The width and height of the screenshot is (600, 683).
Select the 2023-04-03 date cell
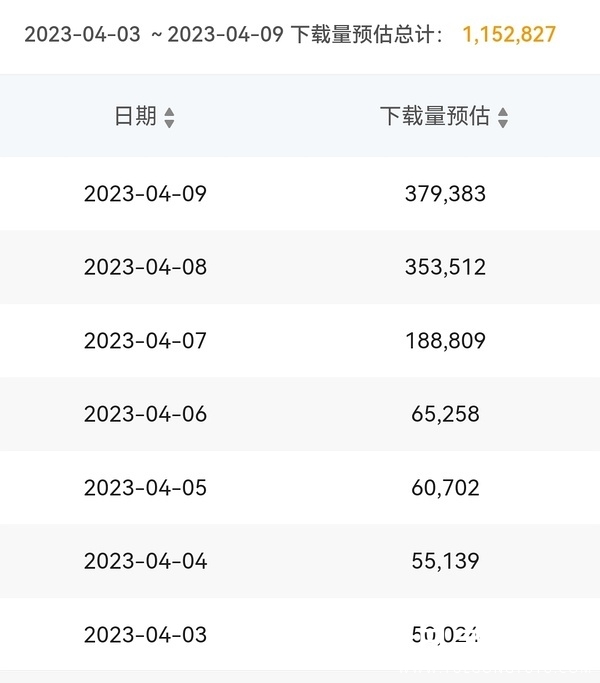pos(145,635)
